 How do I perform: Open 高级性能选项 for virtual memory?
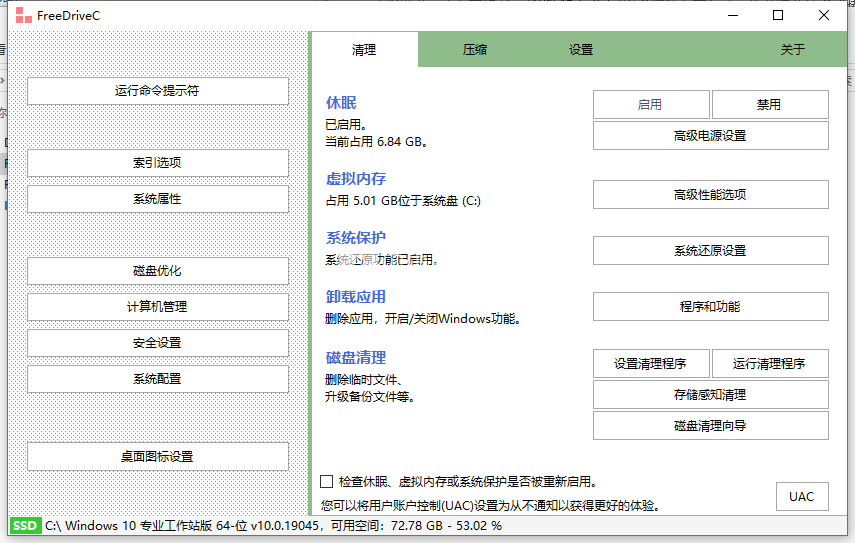710,195
